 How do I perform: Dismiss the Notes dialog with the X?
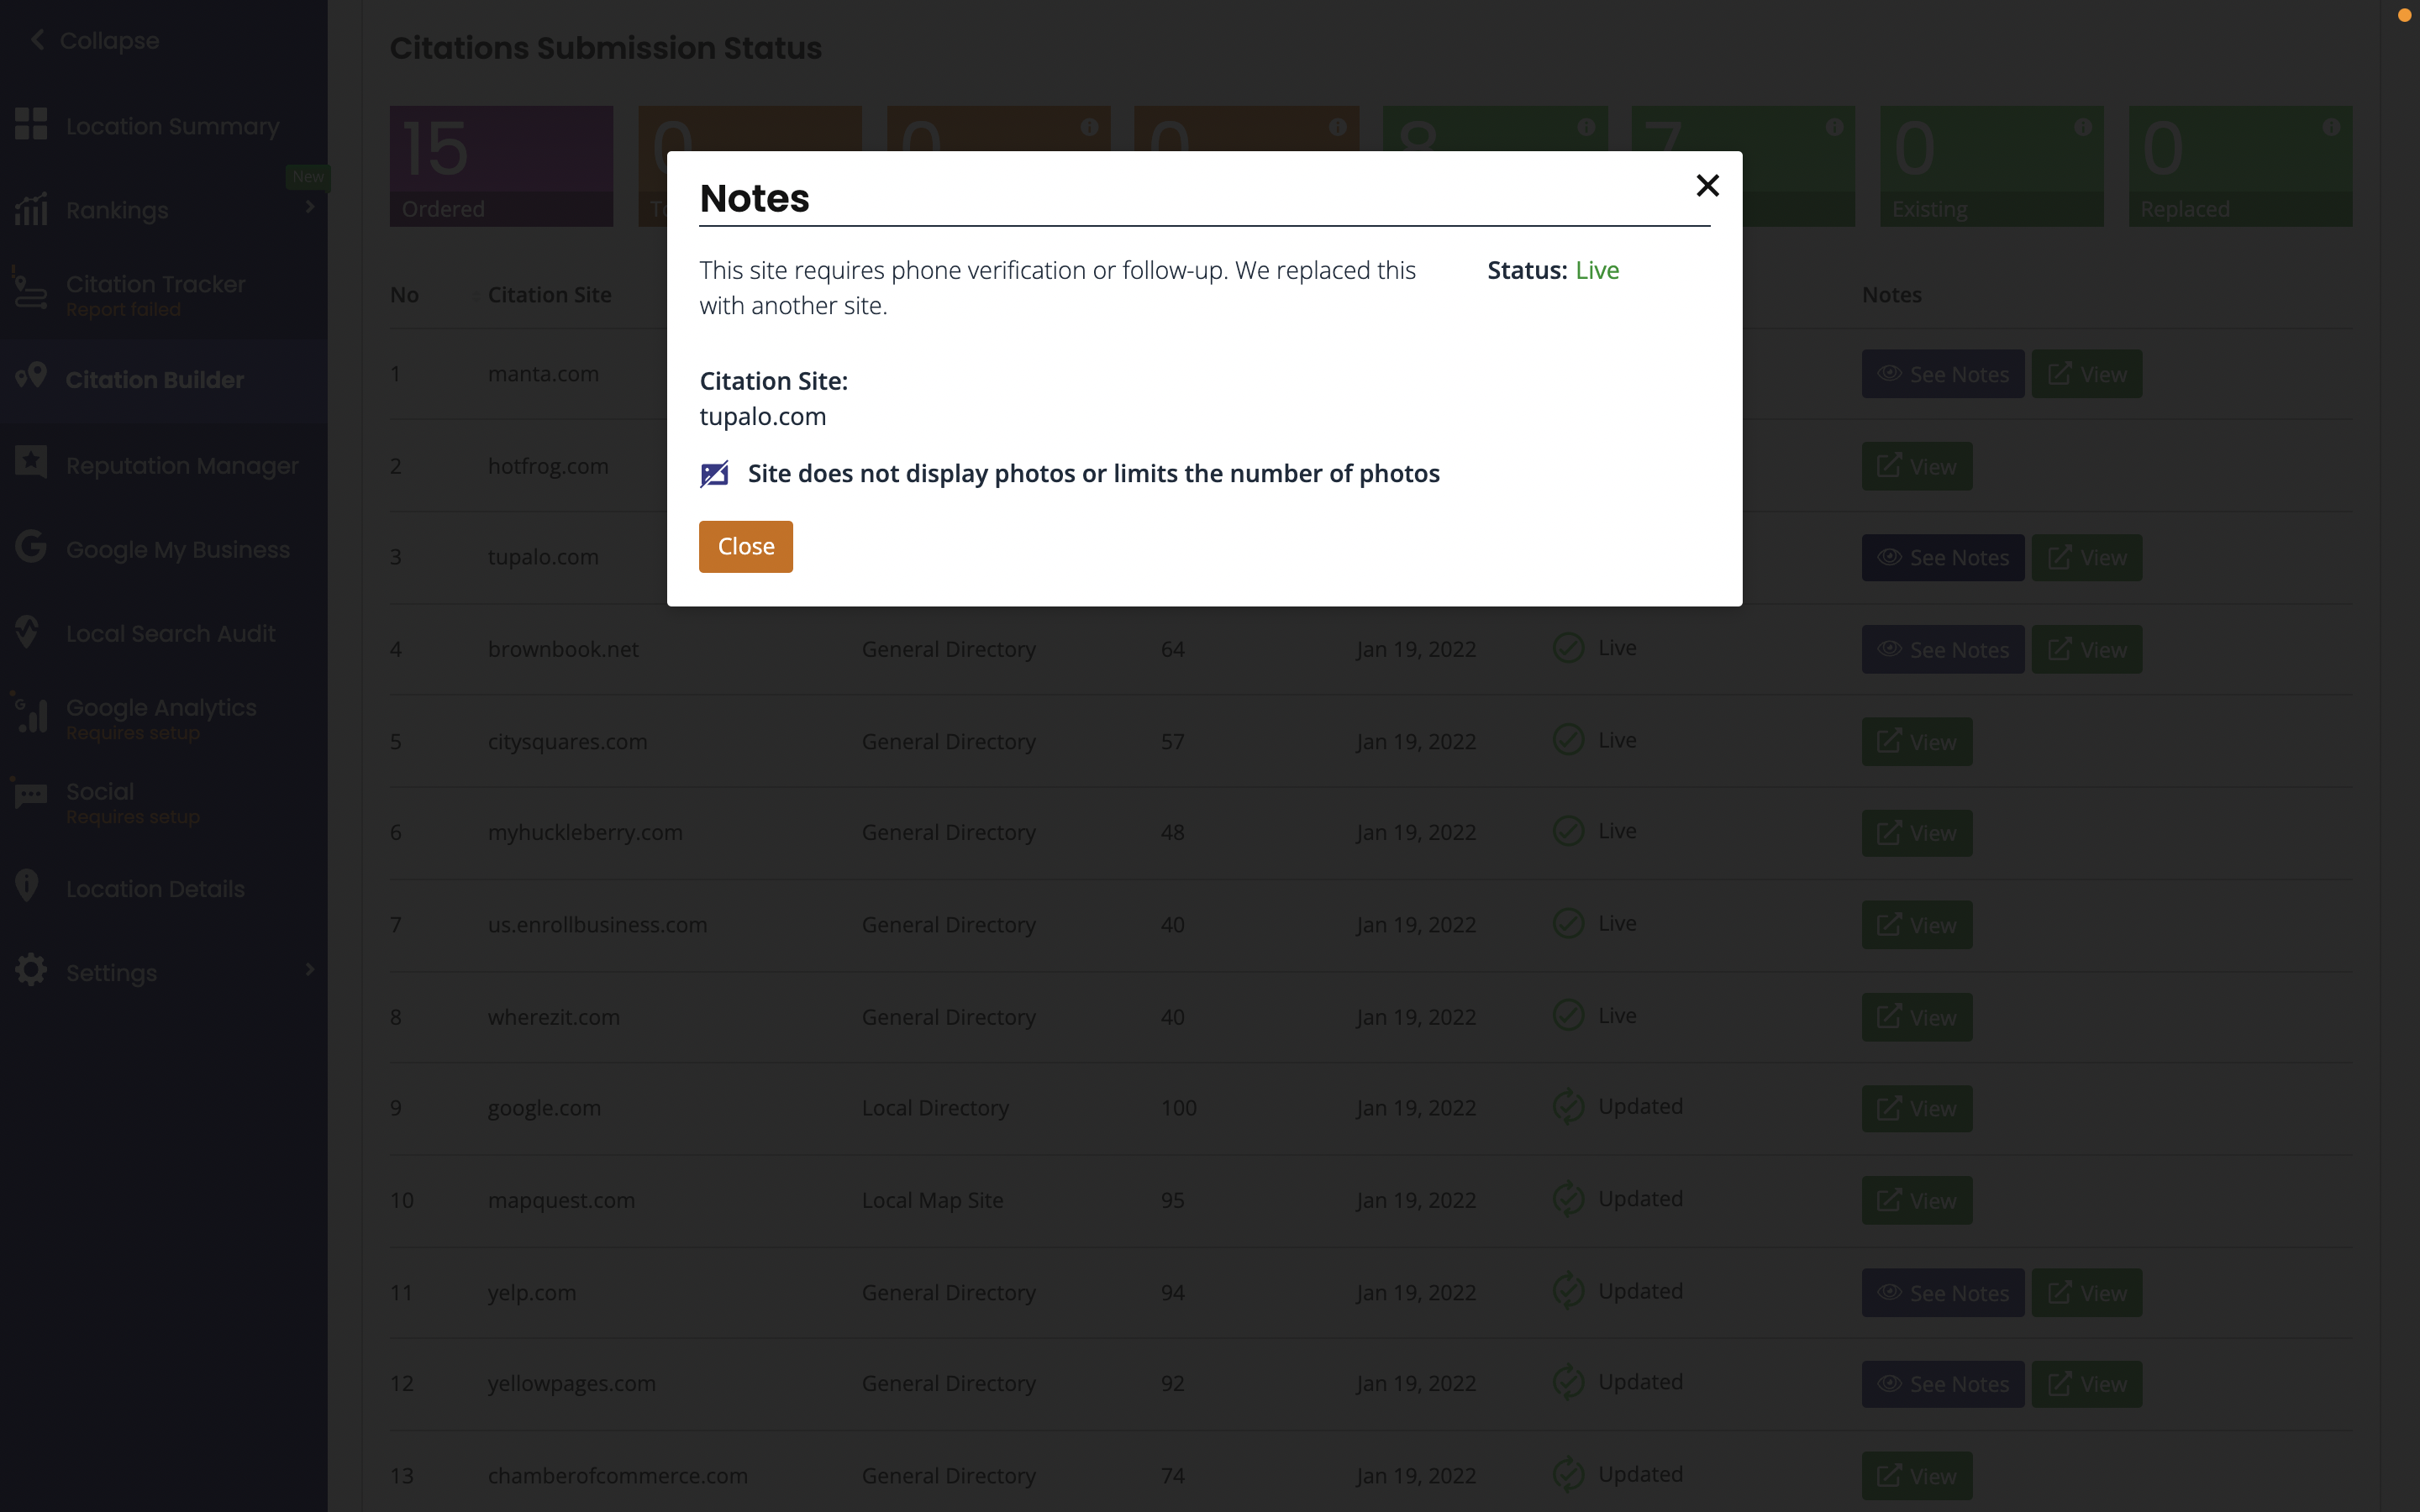coord(1707,185)
